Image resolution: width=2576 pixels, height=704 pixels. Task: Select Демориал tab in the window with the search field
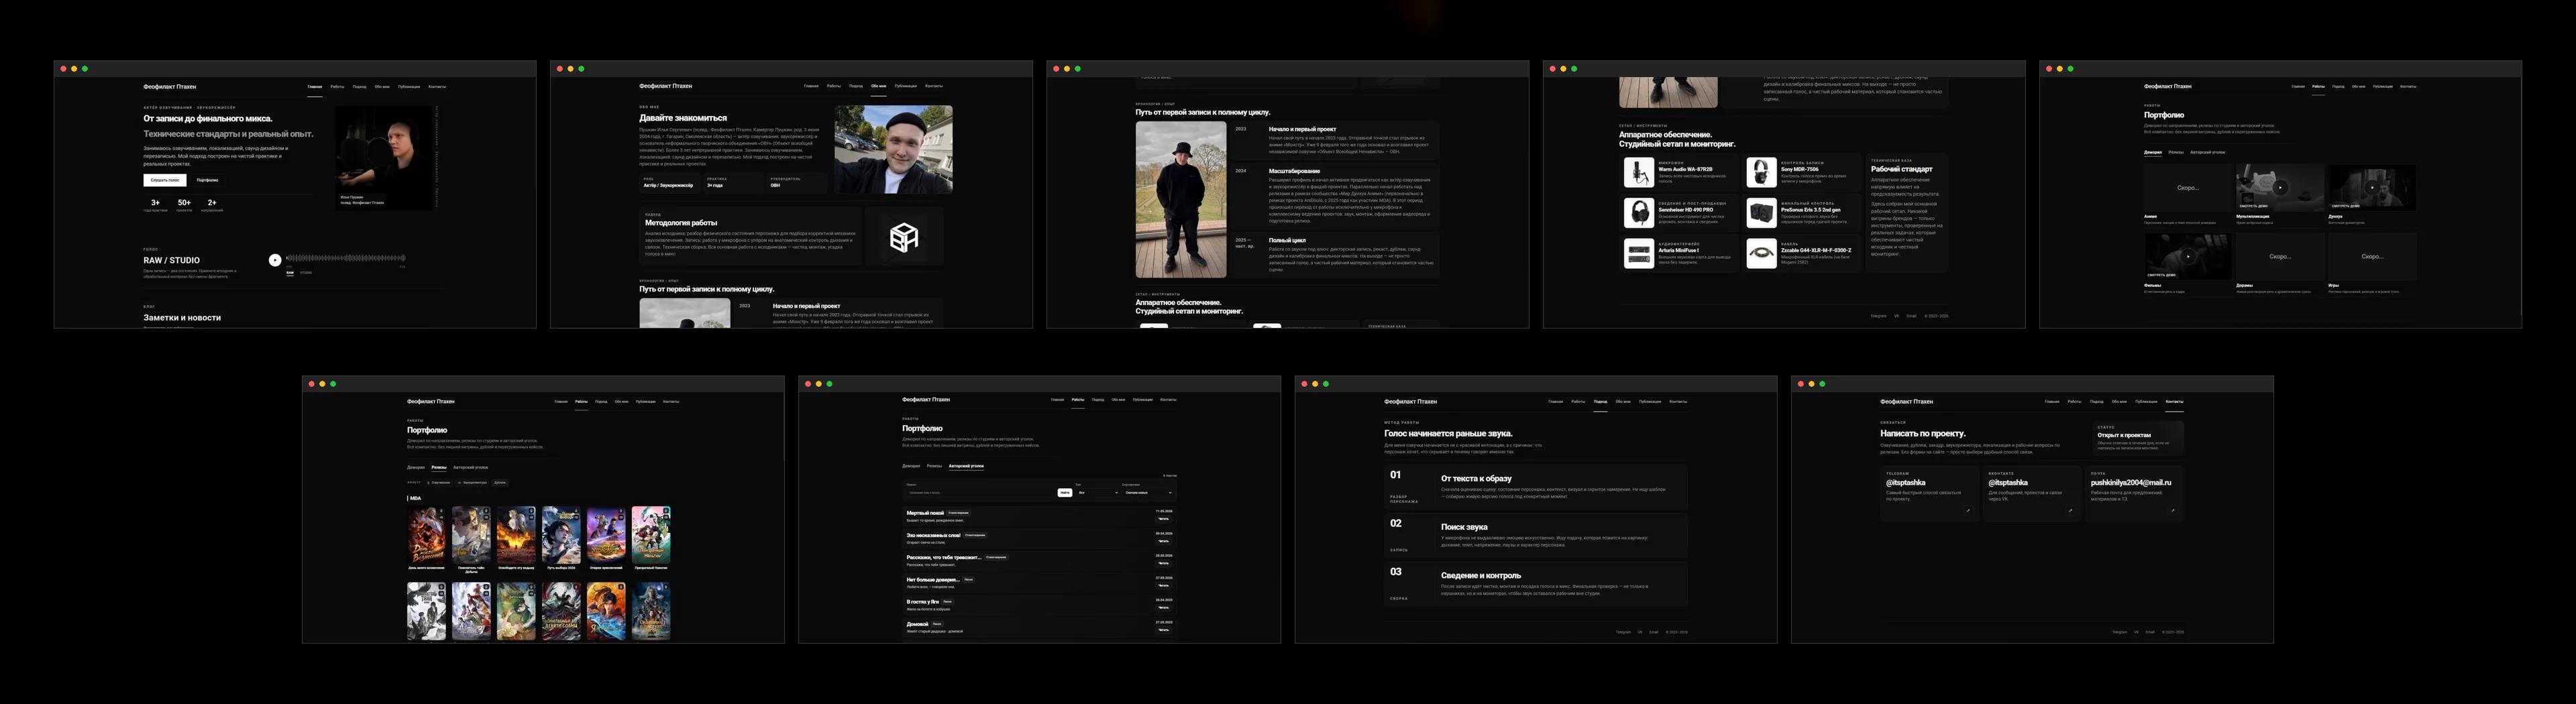tap(911, 466)
